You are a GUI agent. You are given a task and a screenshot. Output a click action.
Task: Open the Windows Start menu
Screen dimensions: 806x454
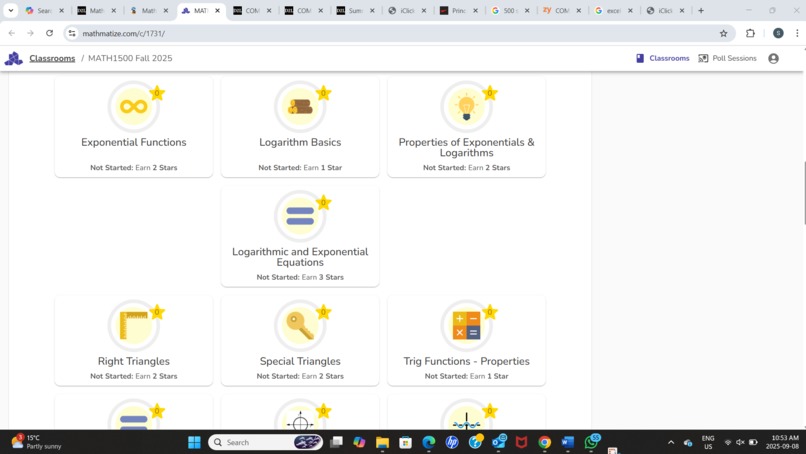click(194, 442)
